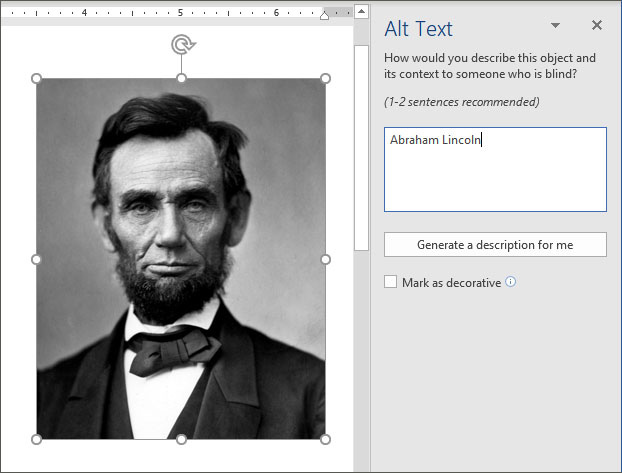Click the rotate handle above the picture
This screenshot has width=622, height=473.
tap(182, 44)
